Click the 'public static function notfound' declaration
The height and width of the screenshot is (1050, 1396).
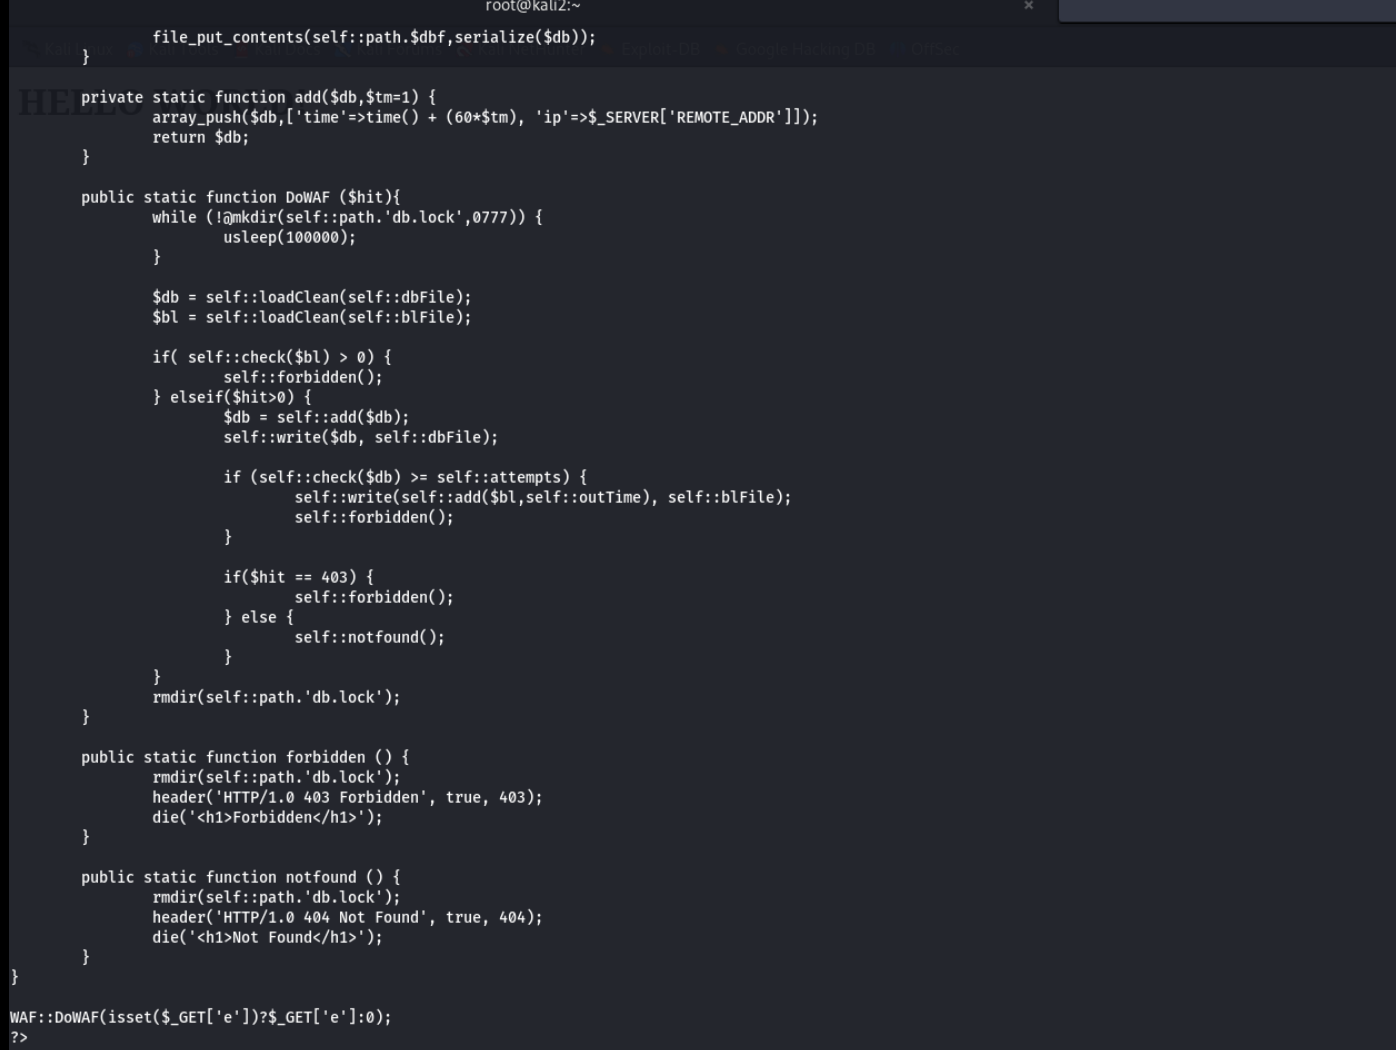click(240, 877)
